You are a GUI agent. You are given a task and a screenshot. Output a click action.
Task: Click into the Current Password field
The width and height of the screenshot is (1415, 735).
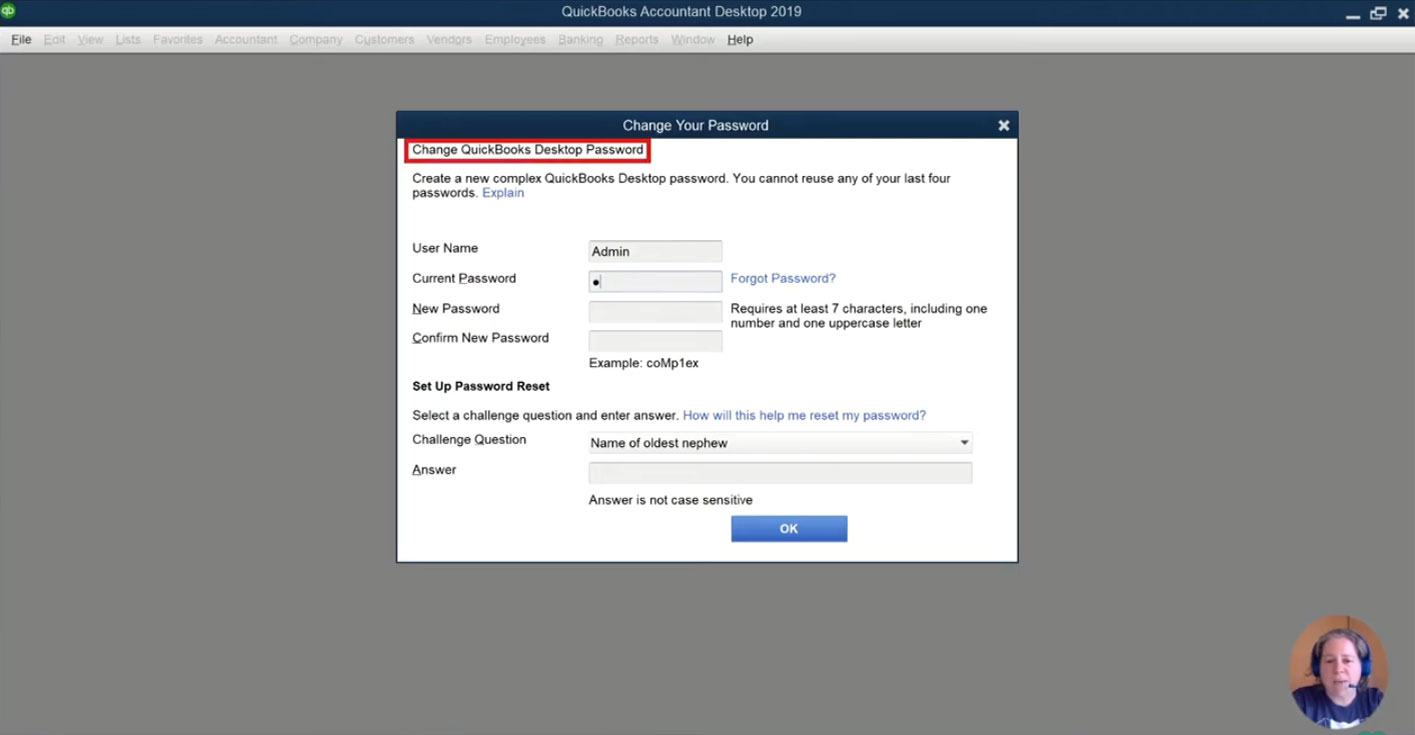[x=655, y=281]
